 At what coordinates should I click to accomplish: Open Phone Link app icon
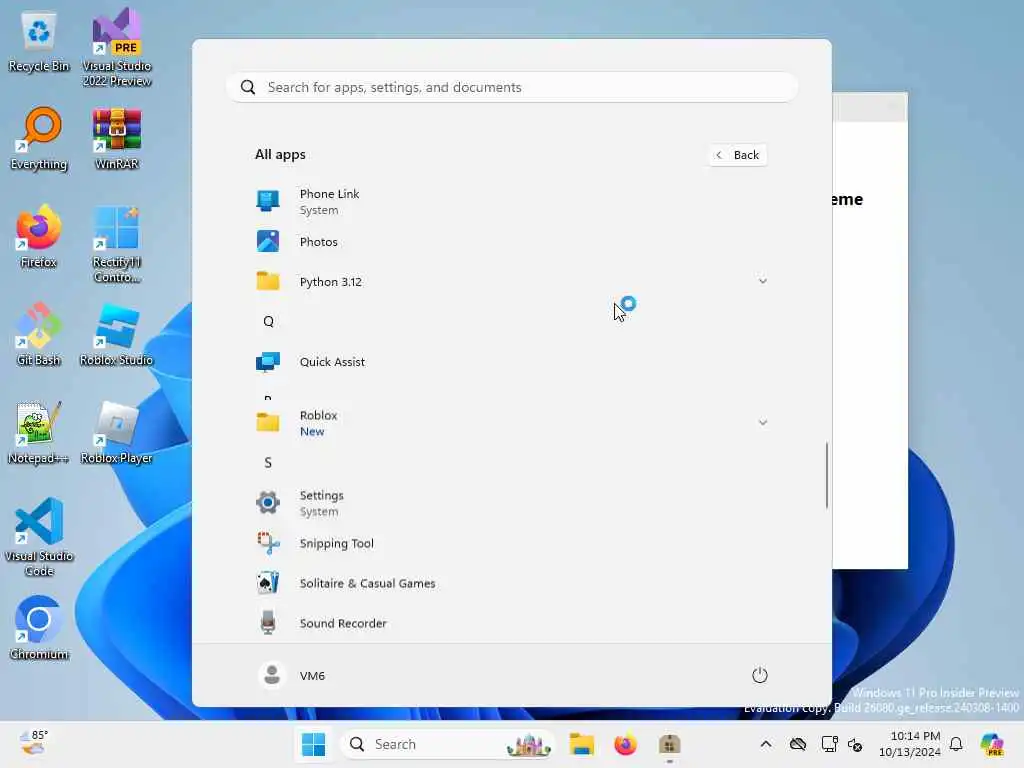click(x=268, y=201)
